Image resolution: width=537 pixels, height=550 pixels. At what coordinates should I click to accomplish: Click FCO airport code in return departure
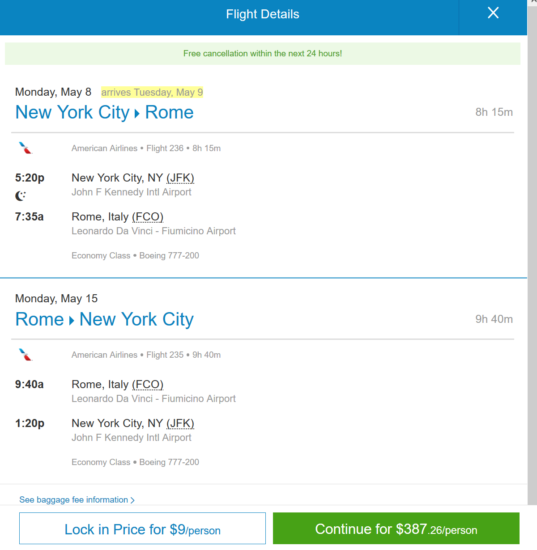[148, 384]
